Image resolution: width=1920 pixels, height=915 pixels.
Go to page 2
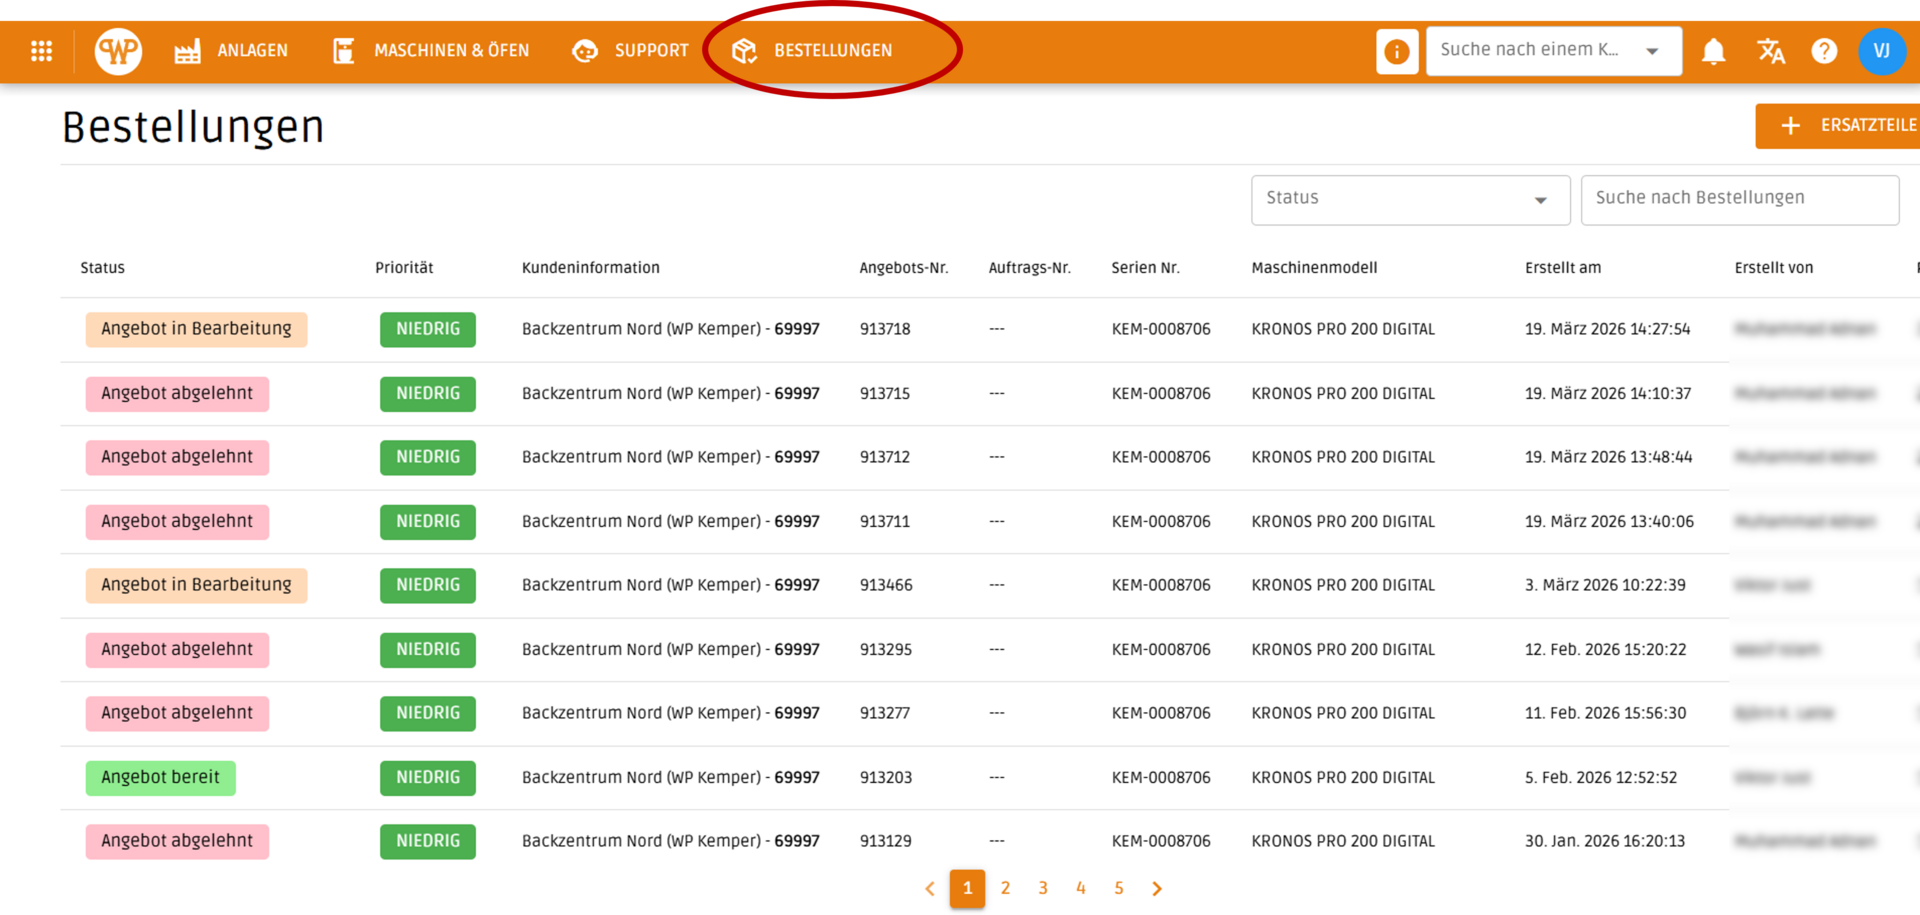[x=1005, y=888]
